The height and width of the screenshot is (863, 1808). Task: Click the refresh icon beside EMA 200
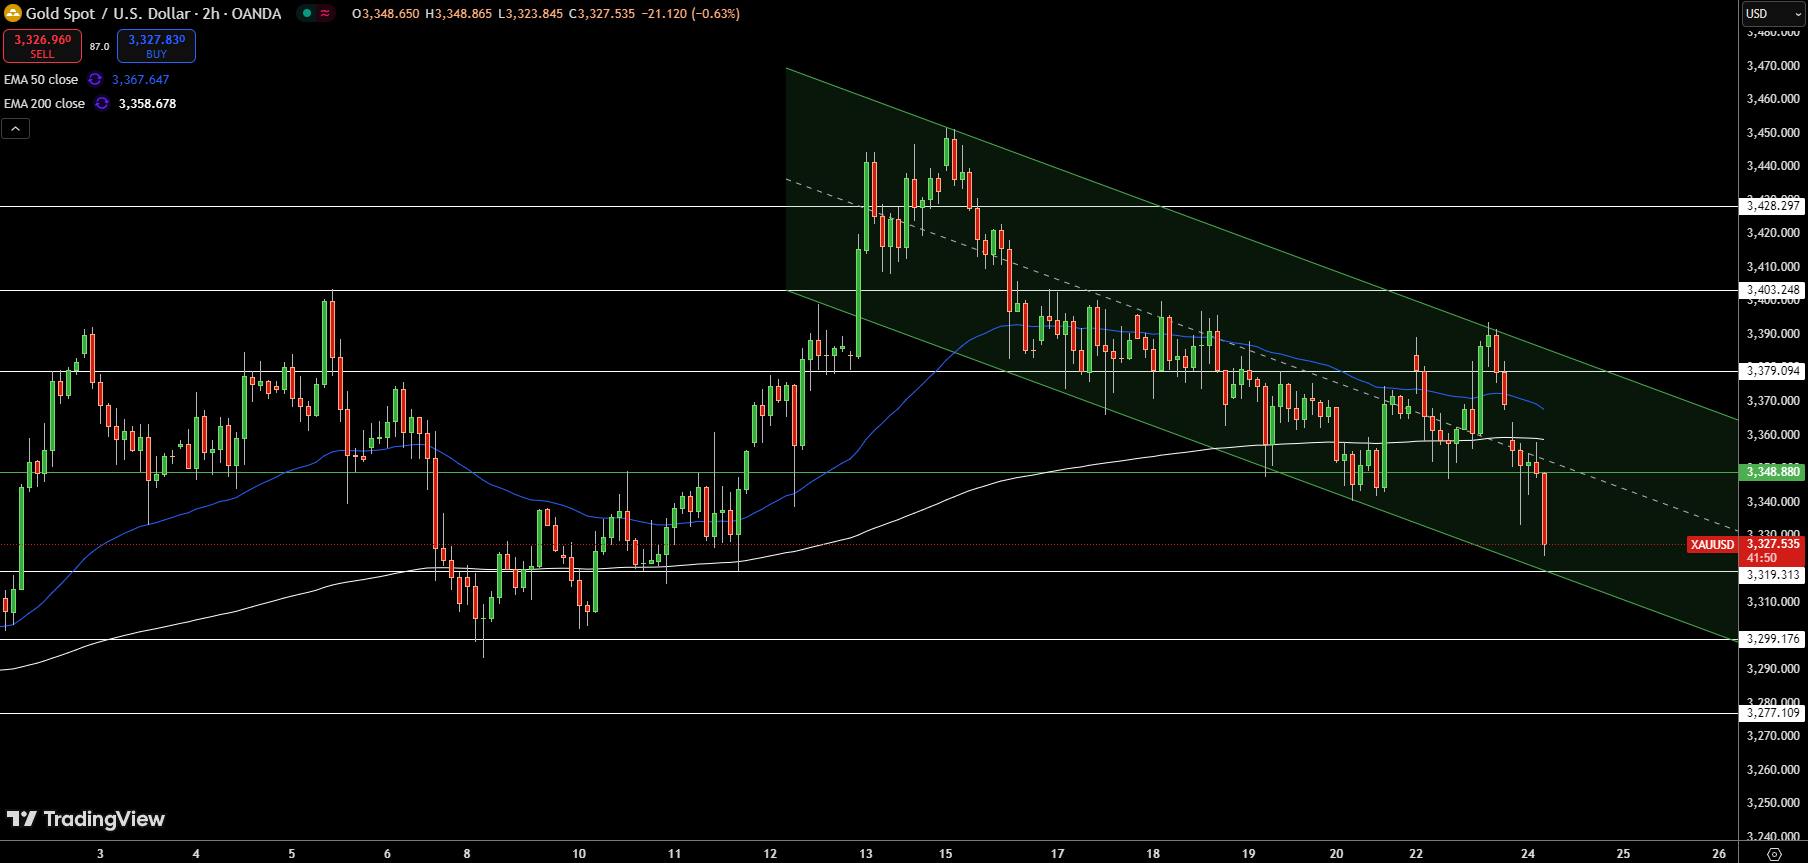102,103
